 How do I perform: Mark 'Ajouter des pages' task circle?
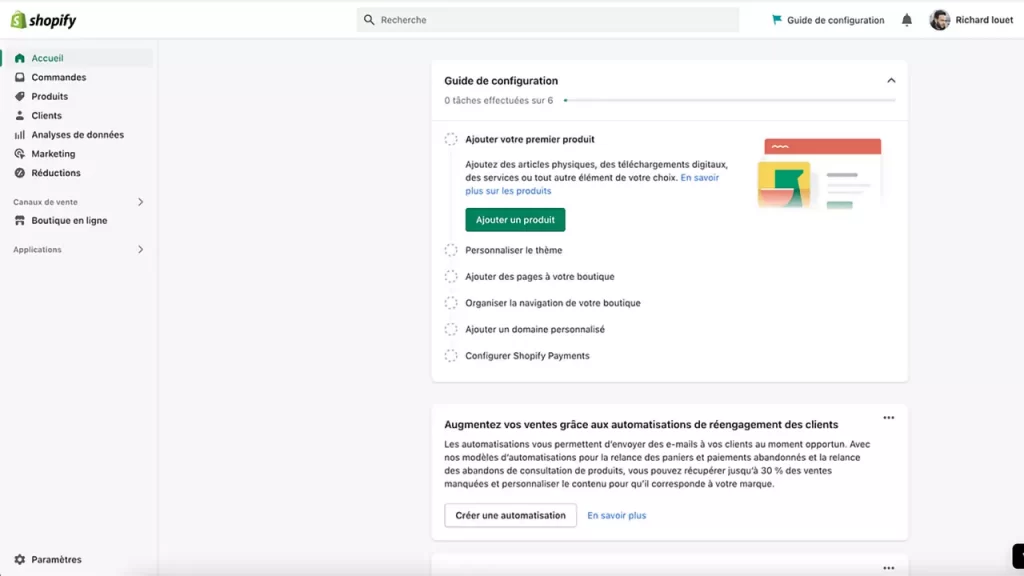[451, 276]
